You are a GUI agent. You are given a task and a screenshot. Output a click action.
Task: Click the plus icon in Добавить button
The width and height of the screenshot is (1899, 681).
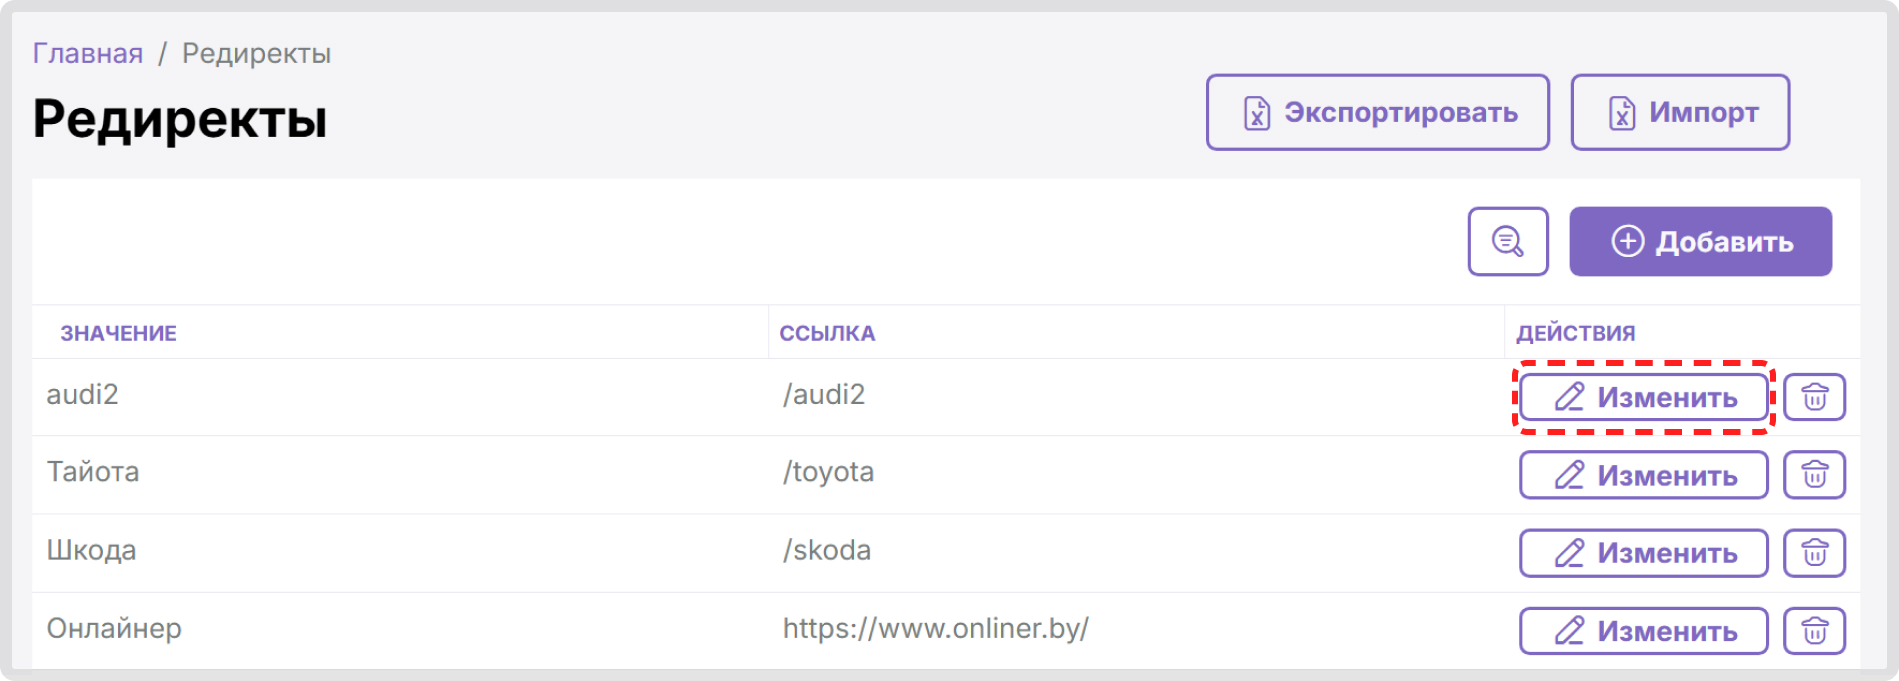[1628, 241]
